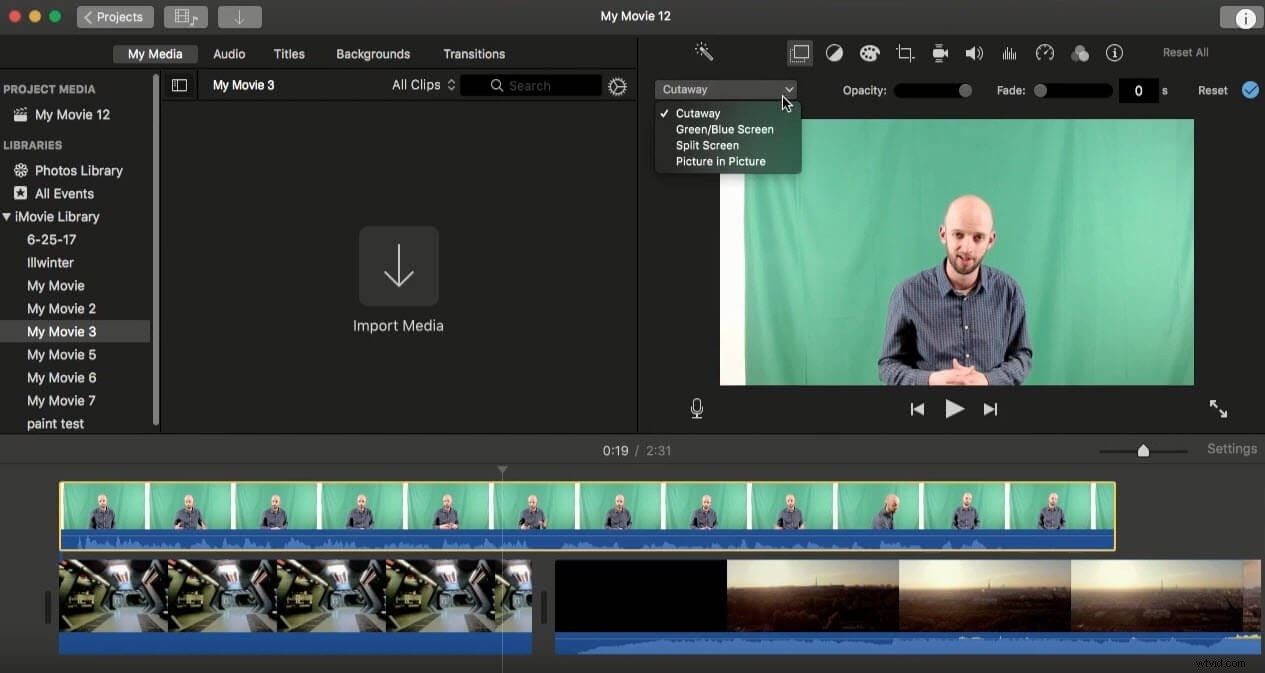Toggle the sidebar visibility button above Project Media
This screenshot has height=673, width=1265.
(x=179, y=85)
